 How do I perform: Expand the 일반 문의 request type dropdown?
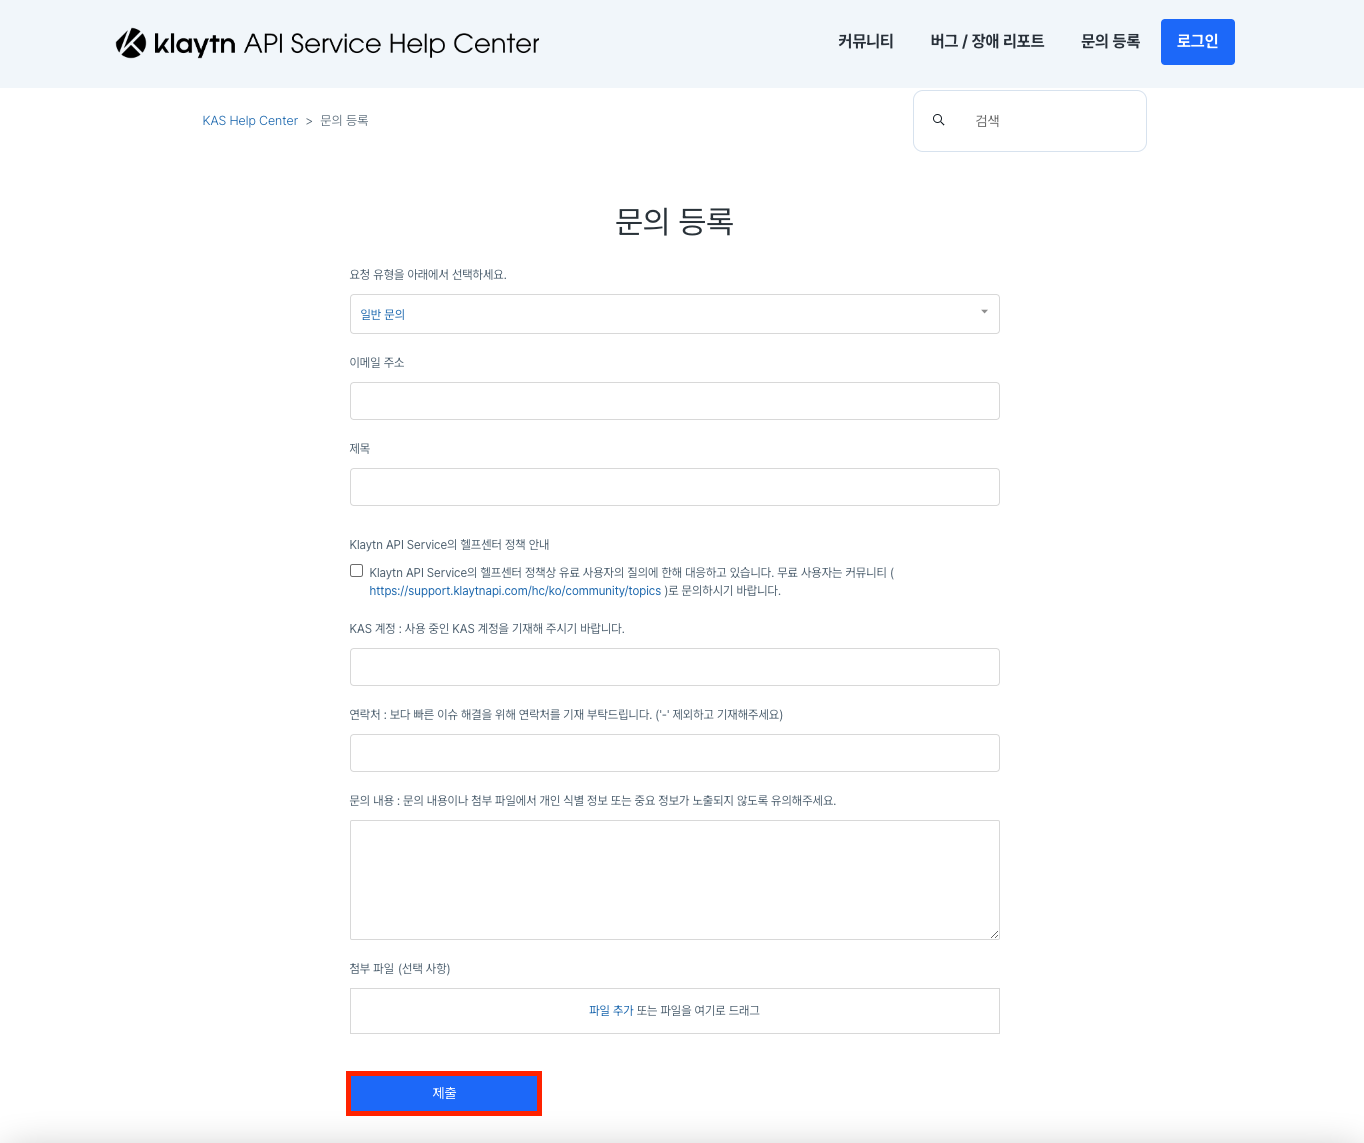coord(675,314)
